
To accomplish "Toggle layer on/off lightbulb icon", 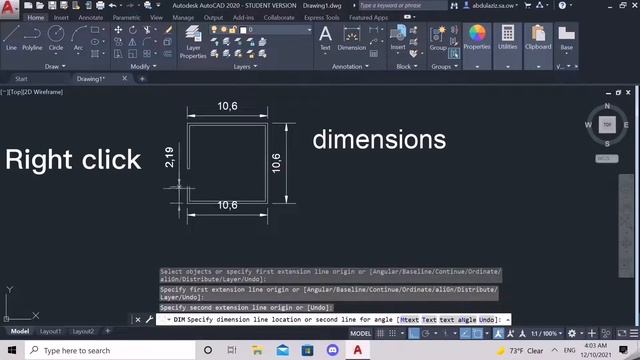I will point(214,30).
